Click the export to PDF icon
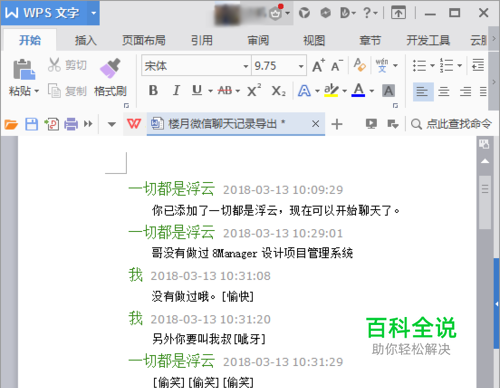The image size is (500, 388). [x=51, y=124]
